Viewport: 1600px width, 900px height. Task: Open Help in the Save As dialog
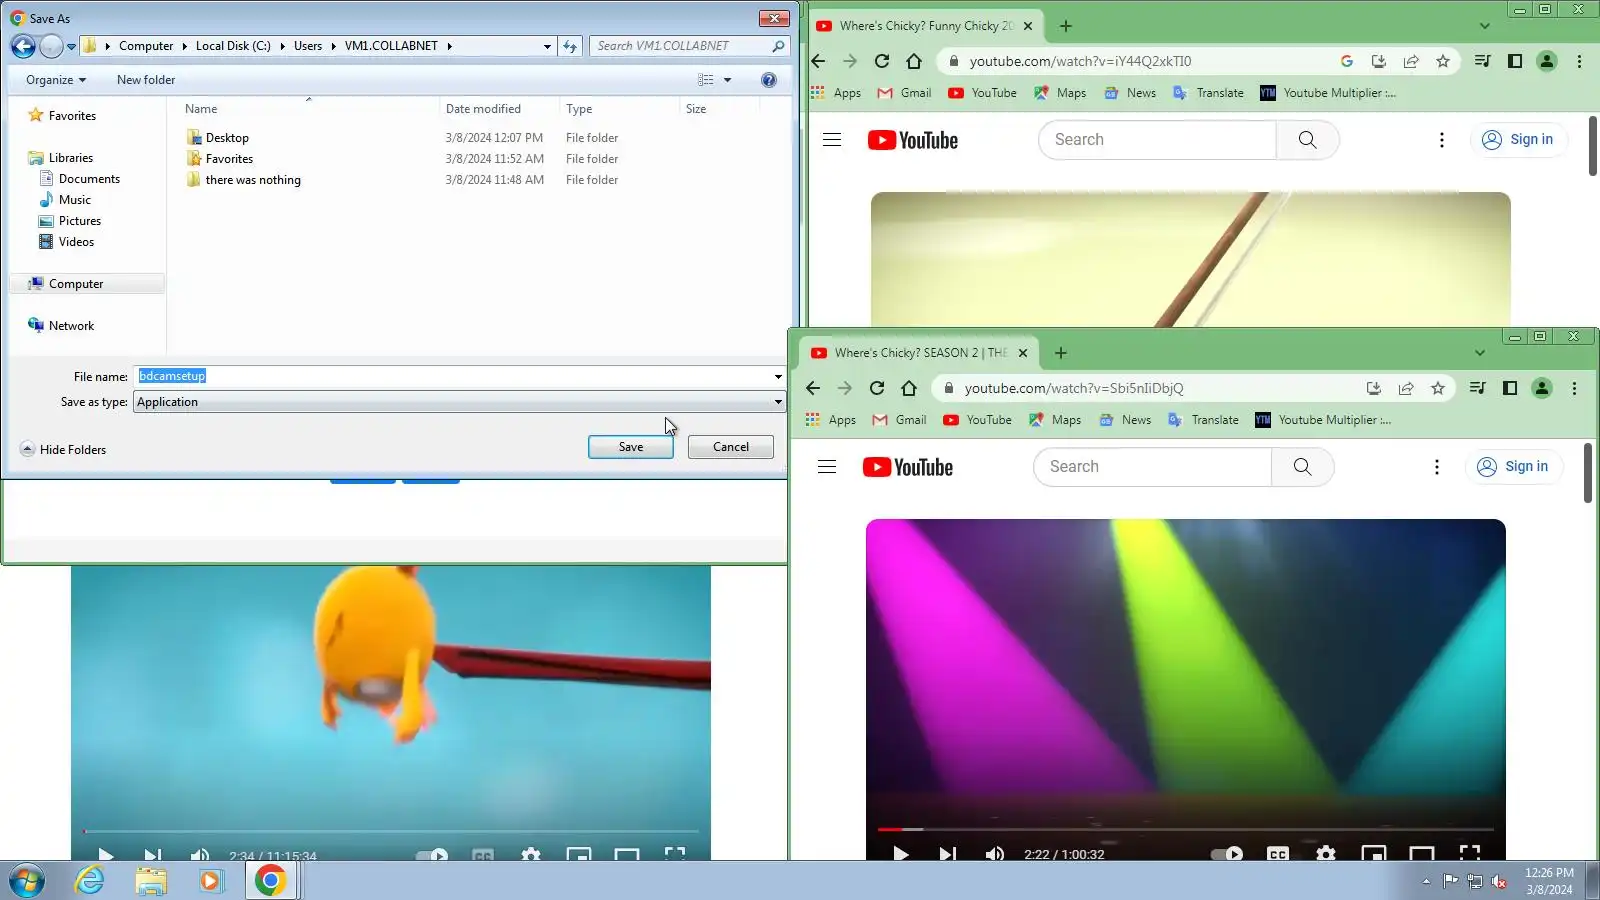click(769, 80)
